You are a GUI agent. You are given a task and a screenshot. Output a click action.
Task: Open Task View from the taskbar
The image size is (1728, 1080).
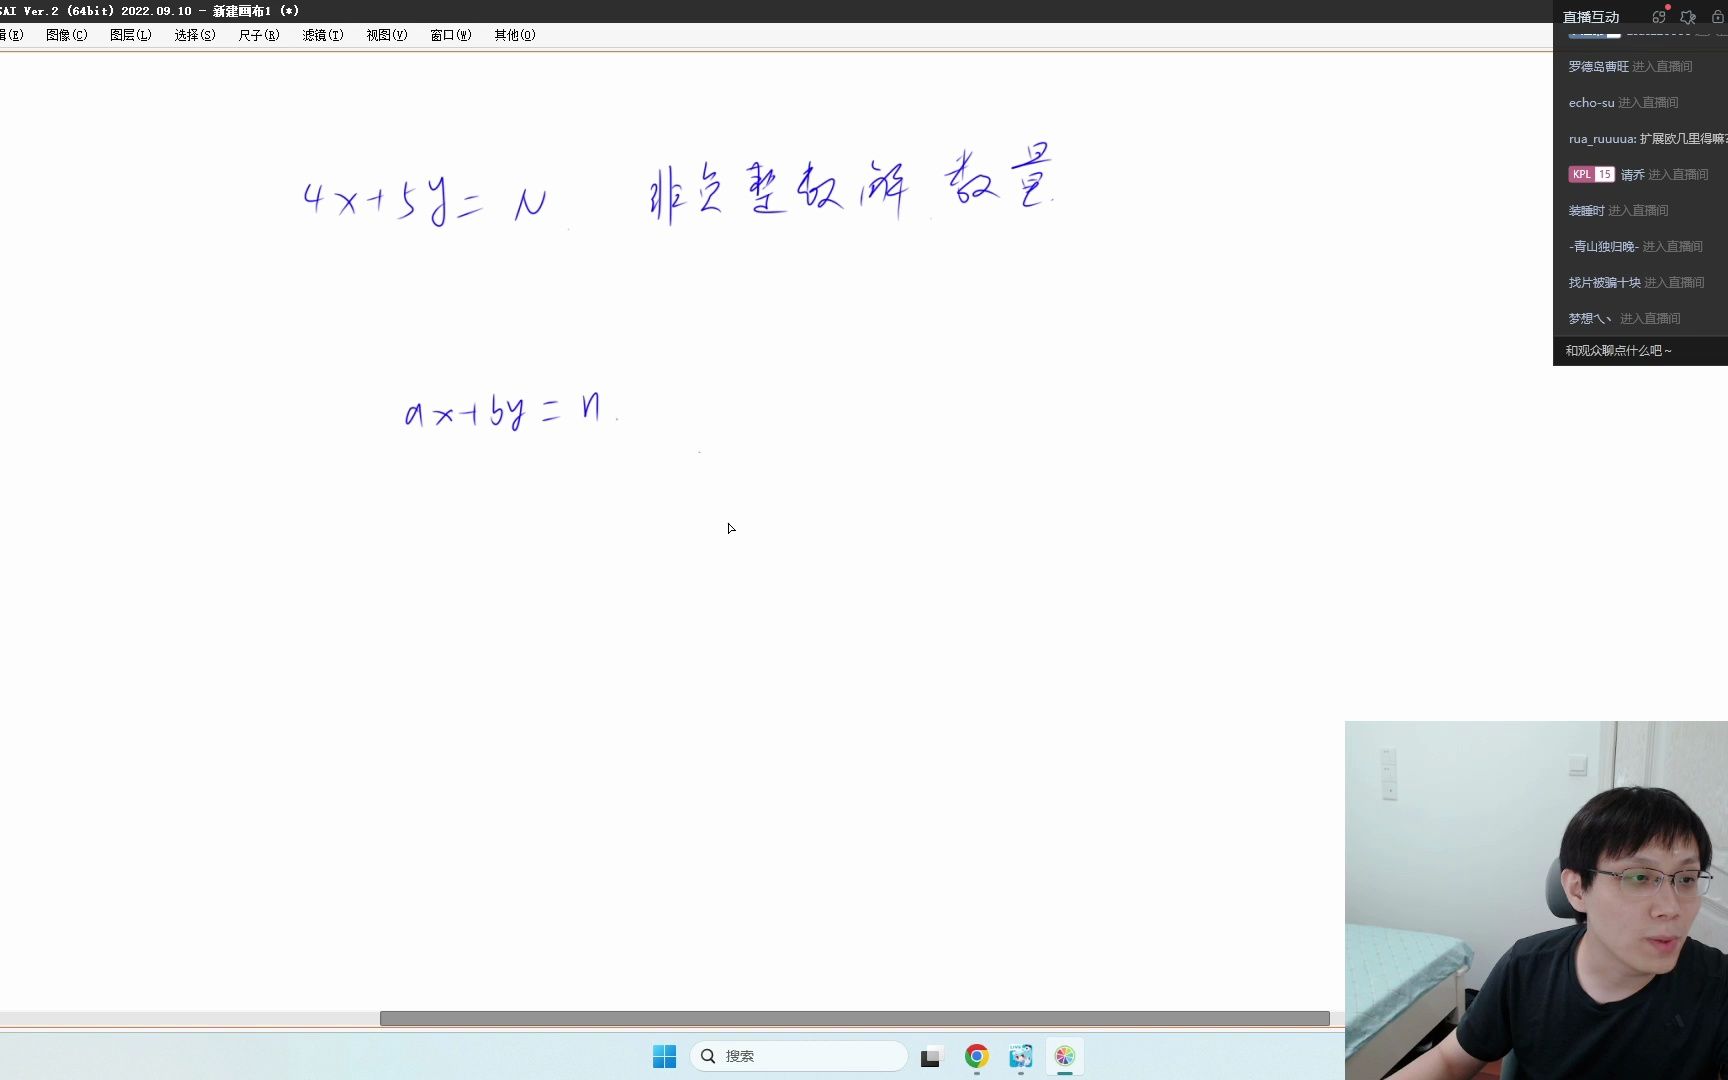coord(932,1056)
